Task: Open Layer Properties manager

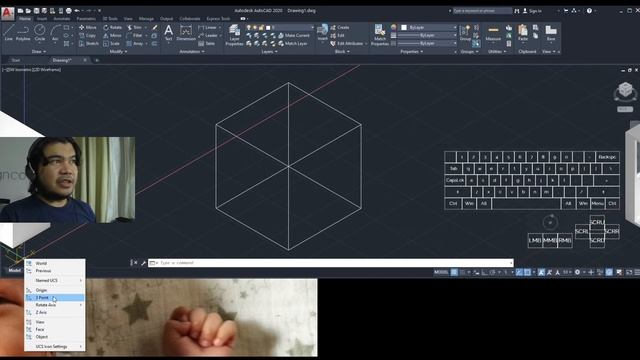Action: pos(234,35)
